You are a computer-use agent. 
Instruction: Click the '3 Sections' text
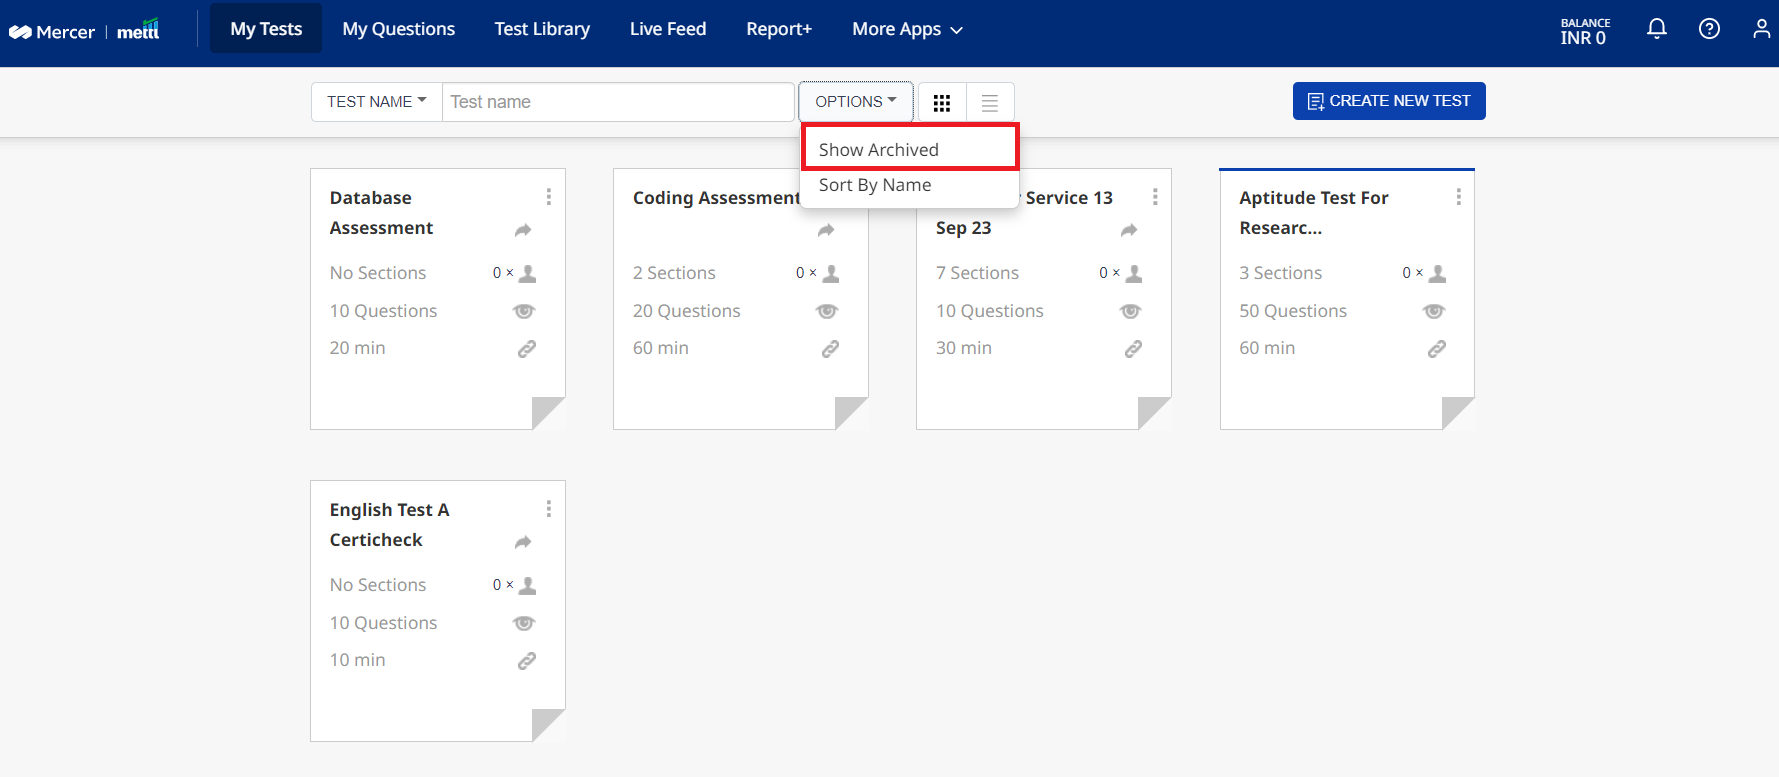point(1280,273)
